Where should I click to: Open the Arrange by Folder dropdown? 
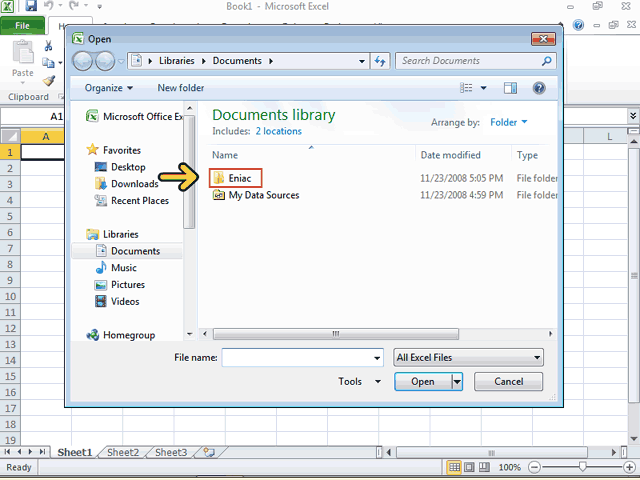pos(509,122)
